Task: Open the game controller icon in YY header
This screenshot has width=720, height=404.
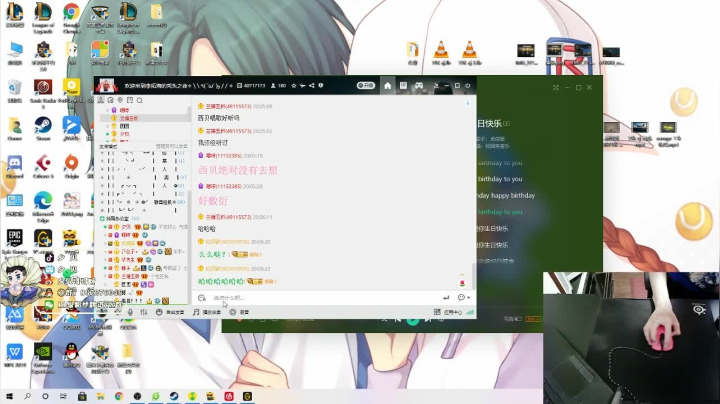Action: point(419,85)
